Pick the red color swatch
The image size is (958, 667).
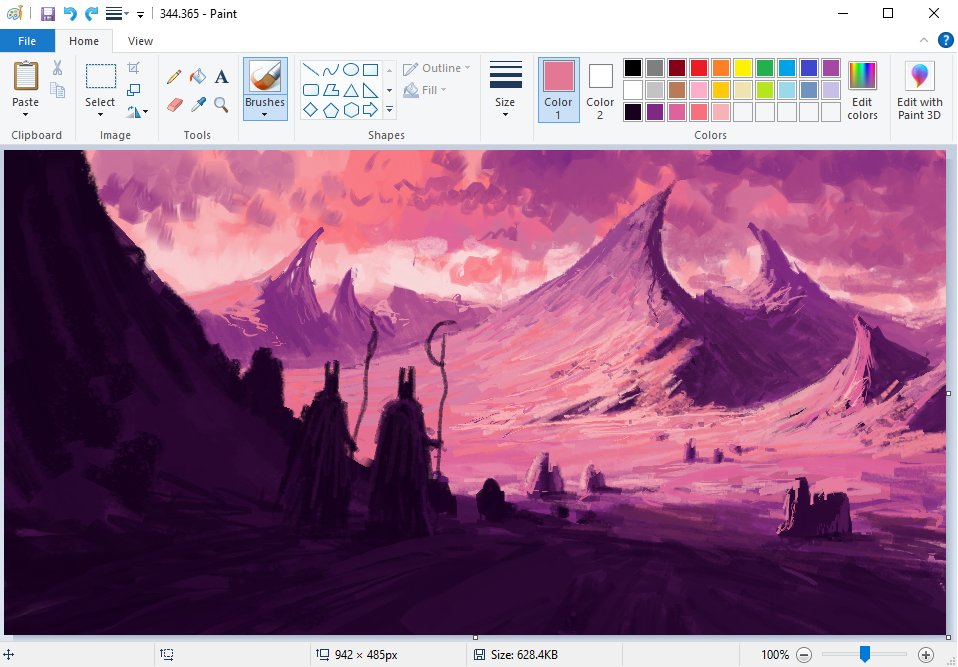699,68
